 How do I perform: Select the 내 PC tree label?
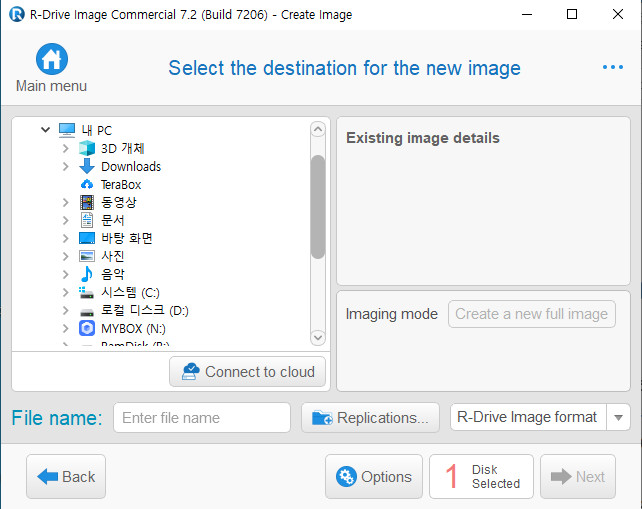[97, 130]
